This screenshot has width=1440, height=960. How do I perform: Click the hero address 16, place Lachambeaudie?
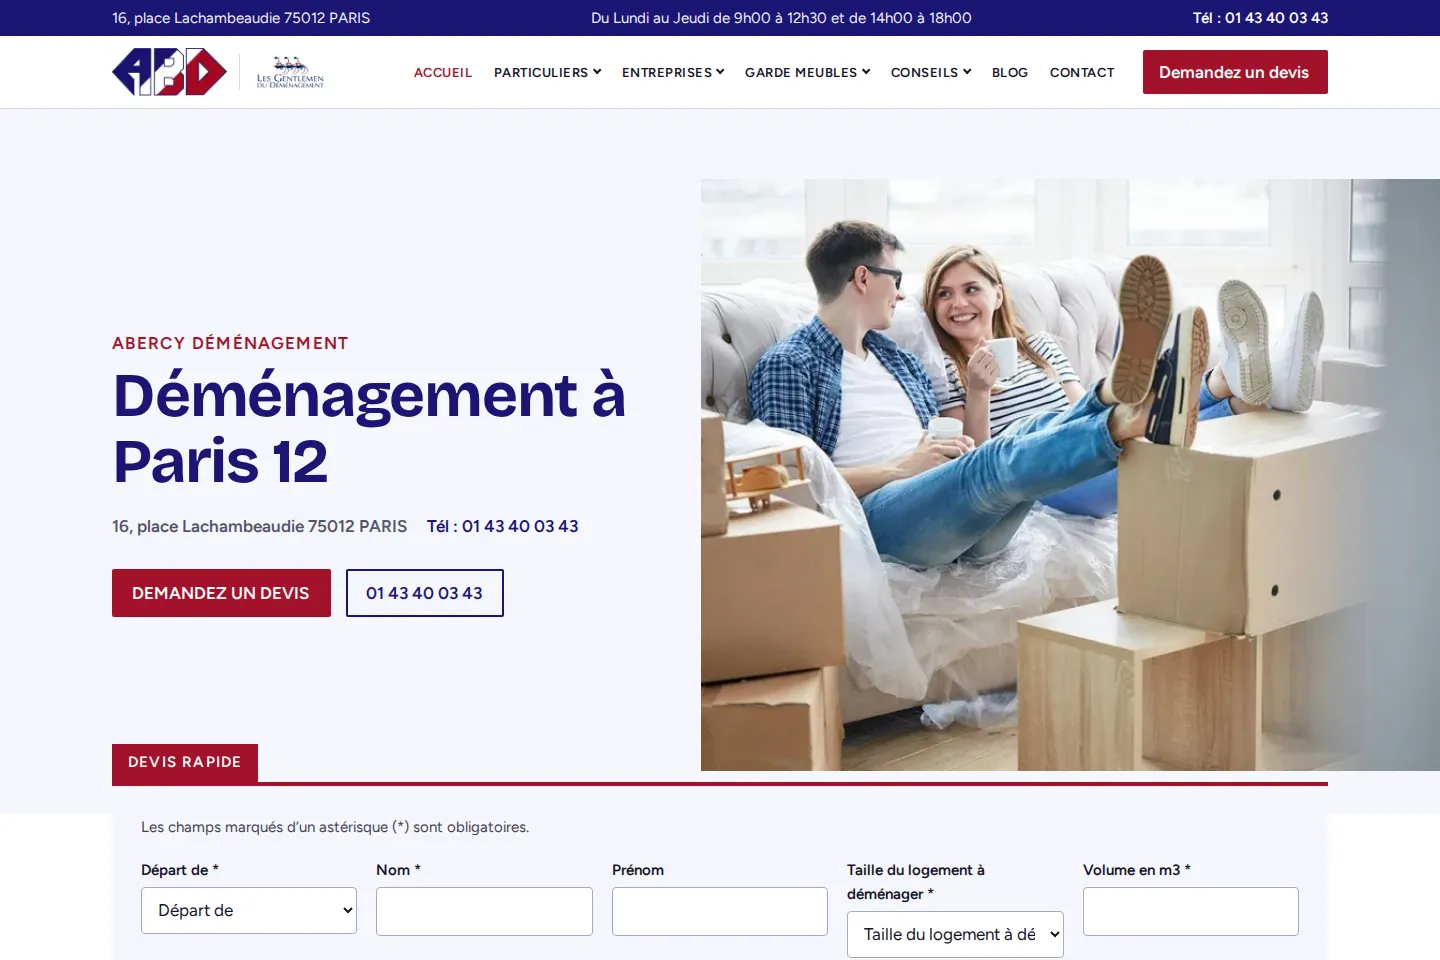(260, 526)
